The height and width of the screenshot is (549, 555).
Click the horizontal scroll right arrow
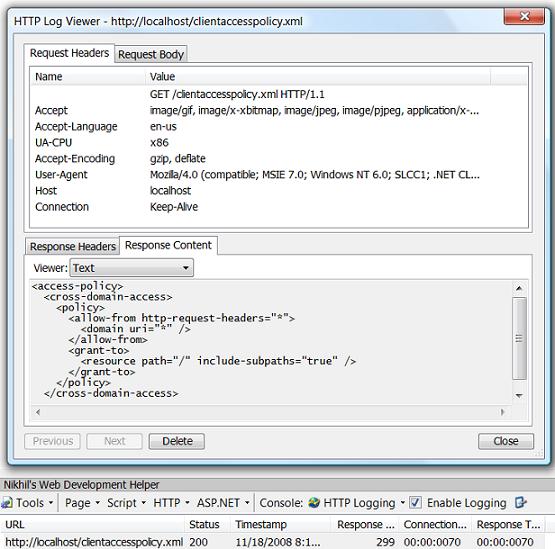click(502, 412)
